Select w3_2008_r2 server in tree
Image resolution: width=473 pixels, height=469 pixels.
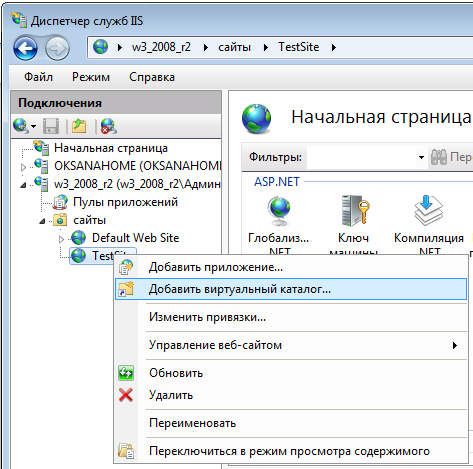point(137,184)
